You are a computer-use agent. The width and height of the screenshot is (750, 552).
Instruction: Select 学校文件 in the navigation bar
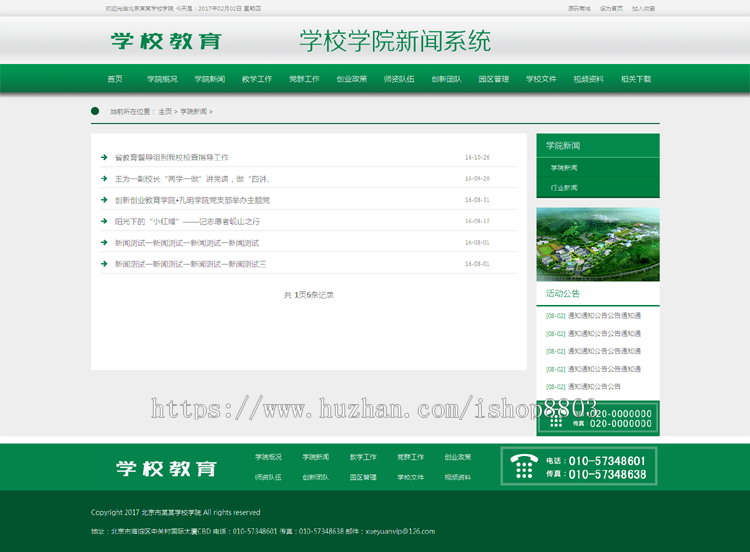tap(541, 79)
